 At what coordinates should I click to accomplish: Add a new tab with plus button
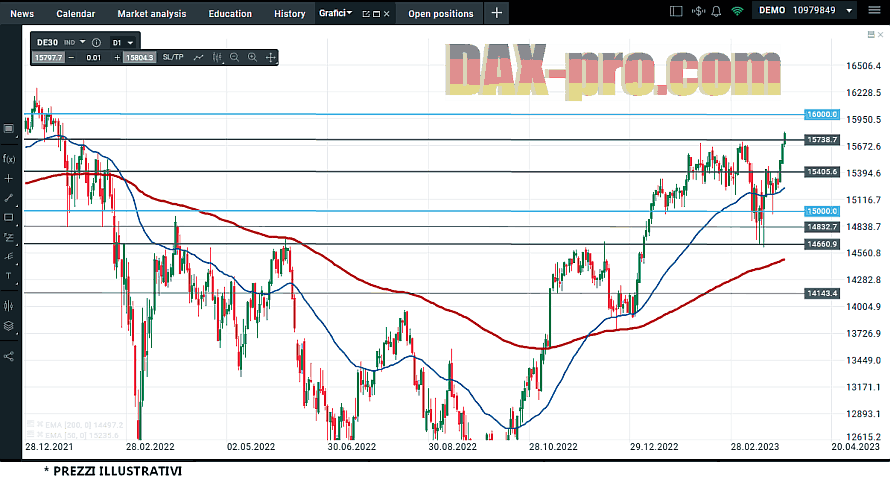pyautogui.click(x=497, y=12)
